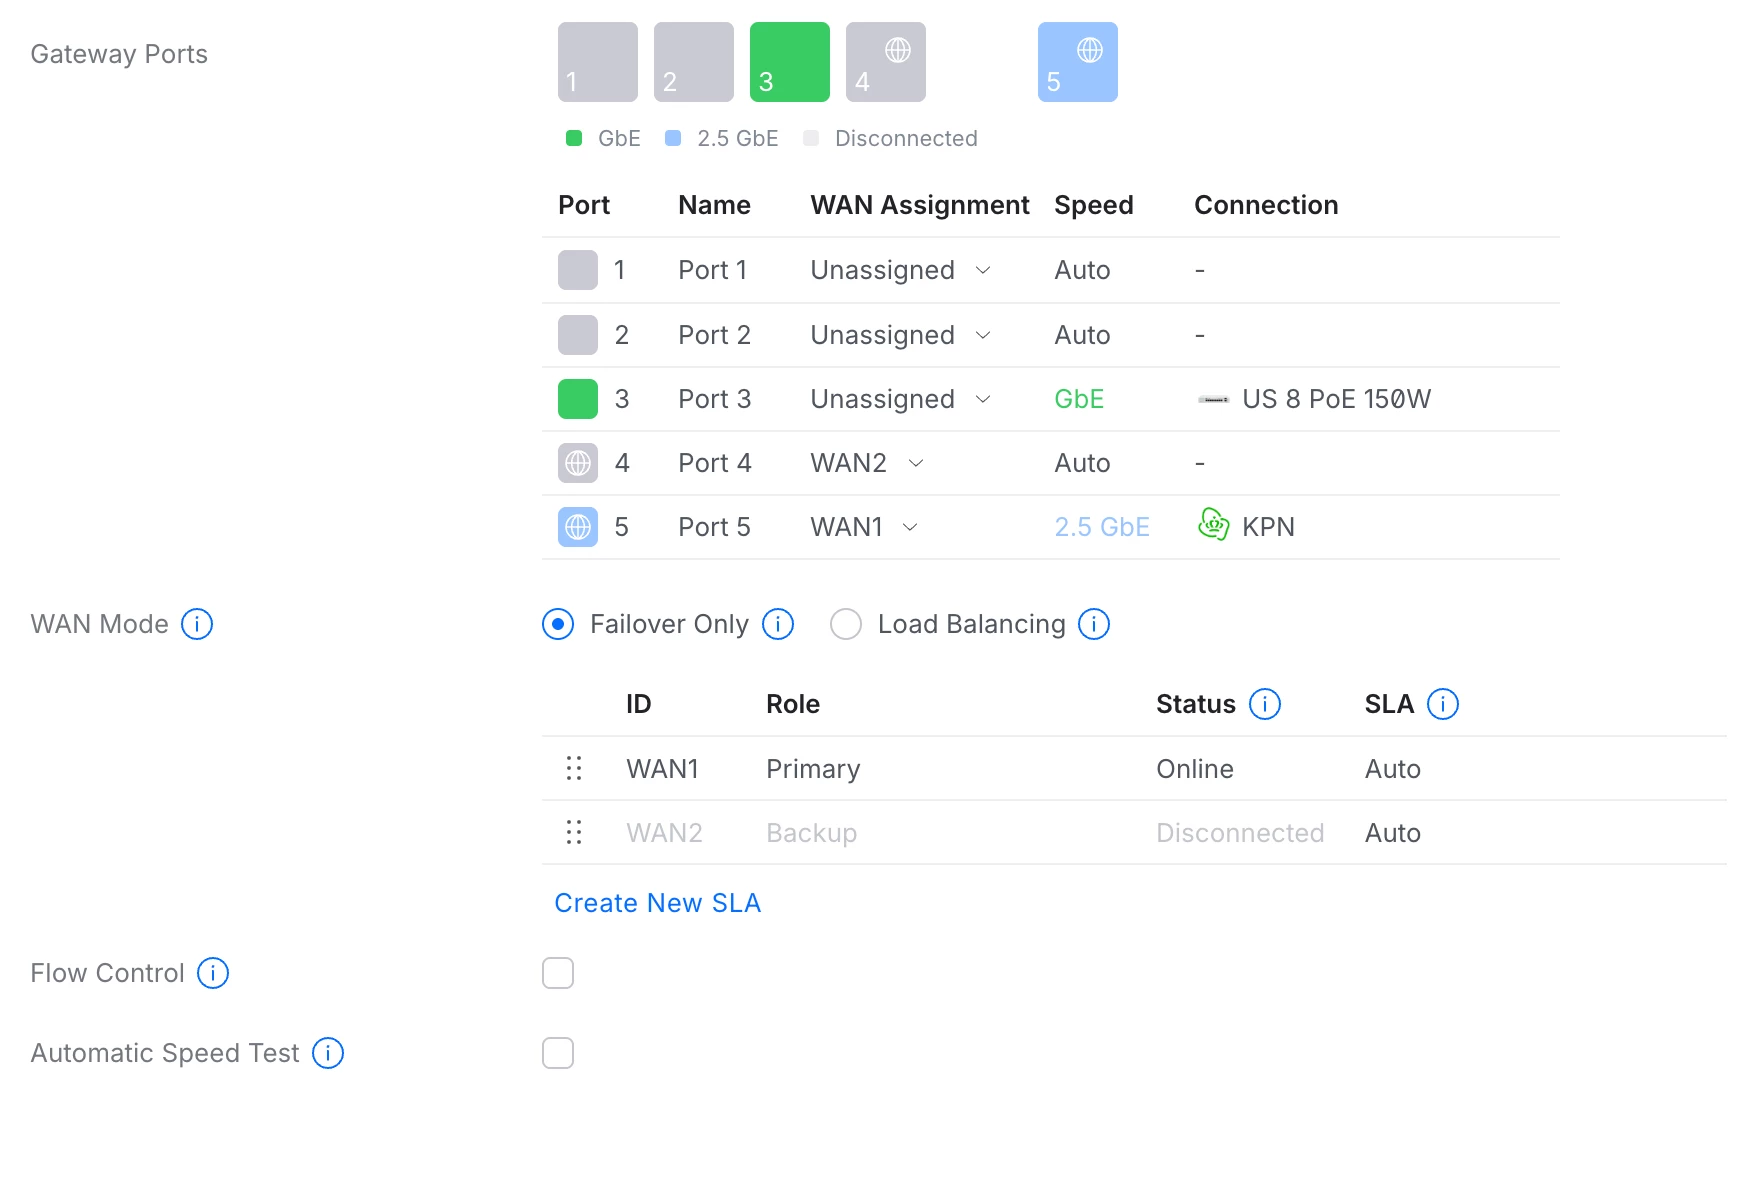
Task: Select port 2 tile in gateway diagram
Action: click(x=694, y=62)
